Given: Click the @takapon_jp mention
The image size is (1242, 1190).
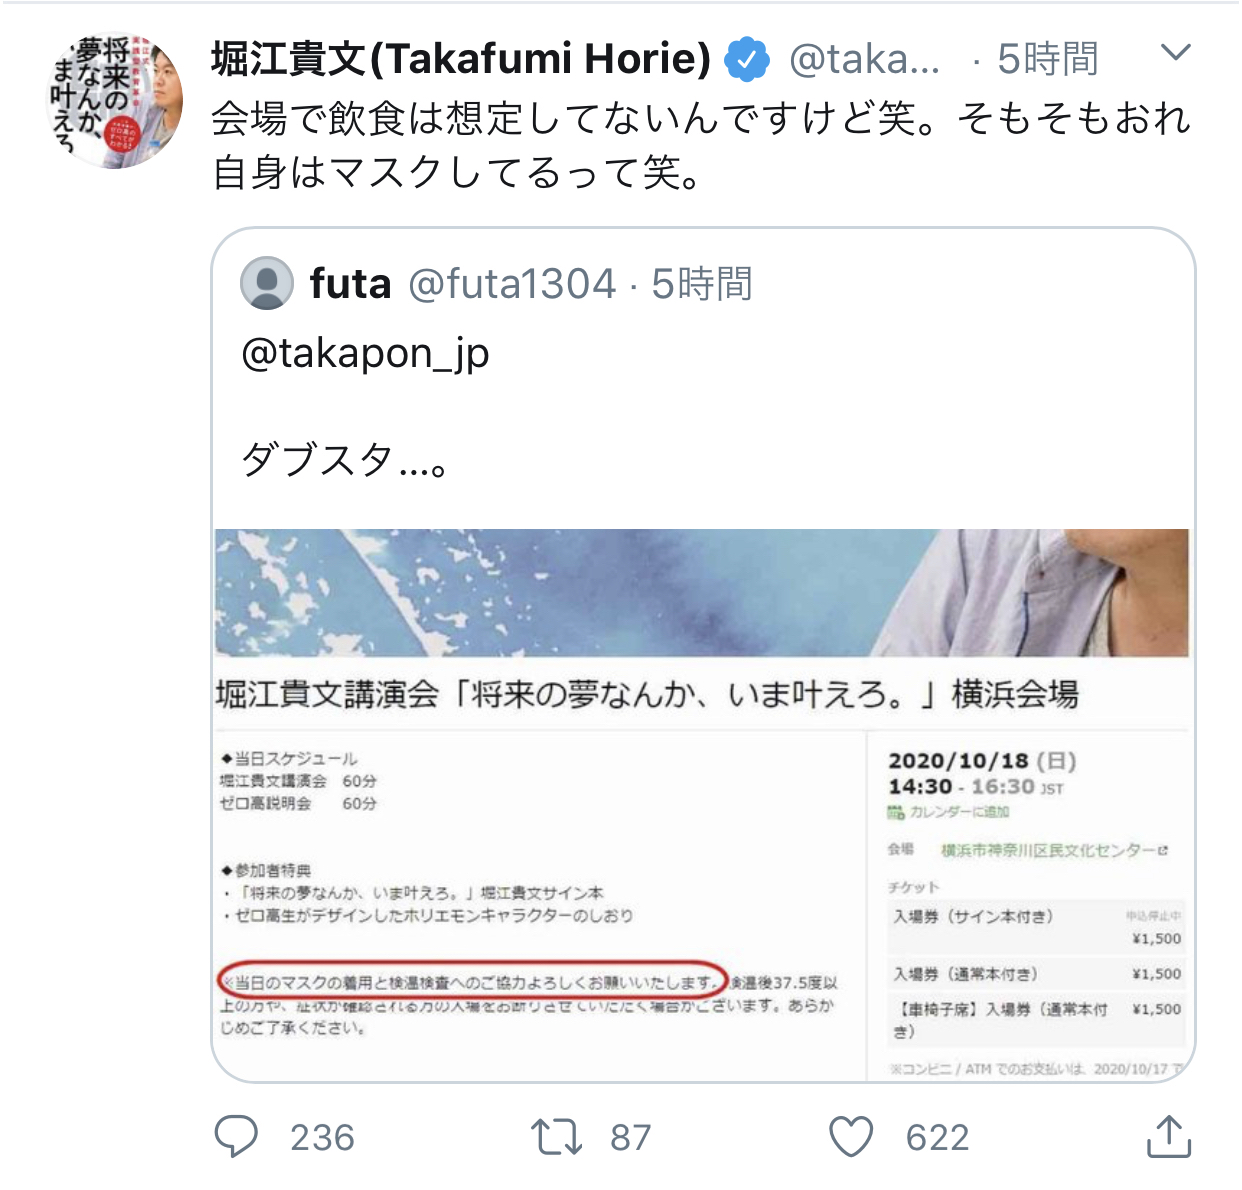Looking at the screenshot, I should pyautogui.click(x=366, y=354).
